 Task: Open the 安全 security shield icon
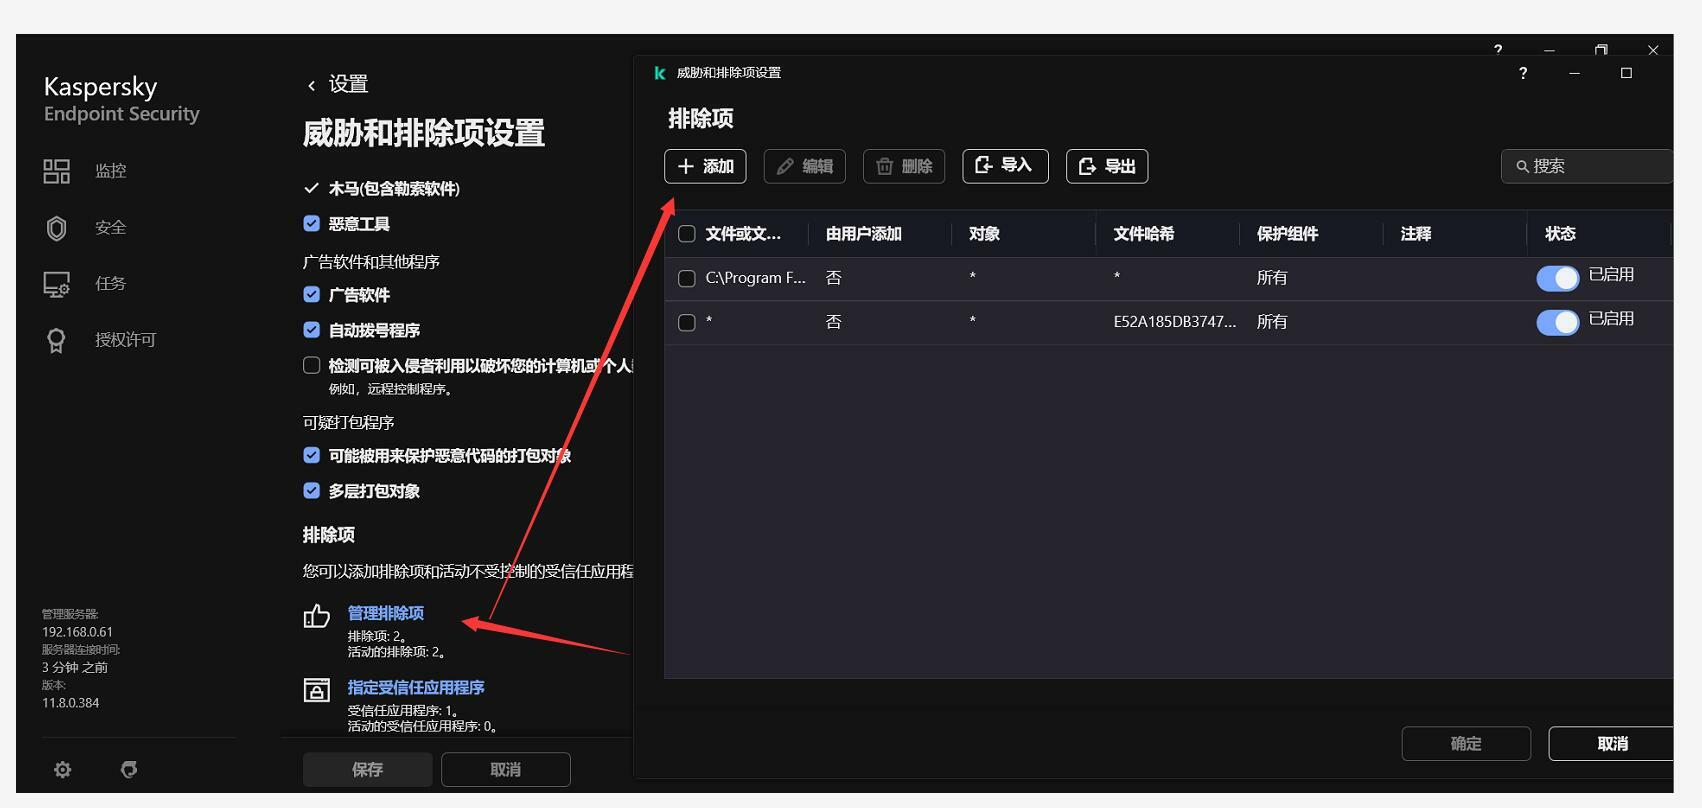[57, 228]
